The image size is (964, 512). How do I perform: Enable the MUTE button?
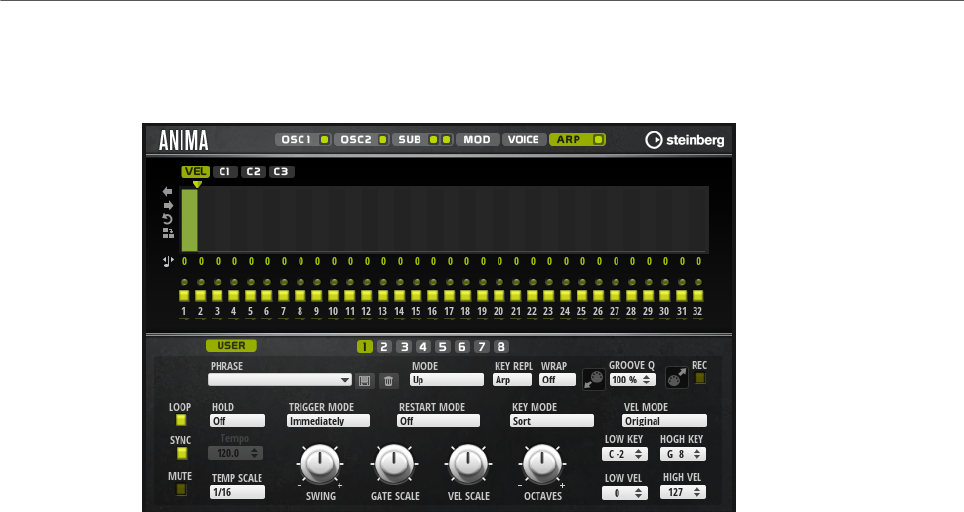[181, 489]
